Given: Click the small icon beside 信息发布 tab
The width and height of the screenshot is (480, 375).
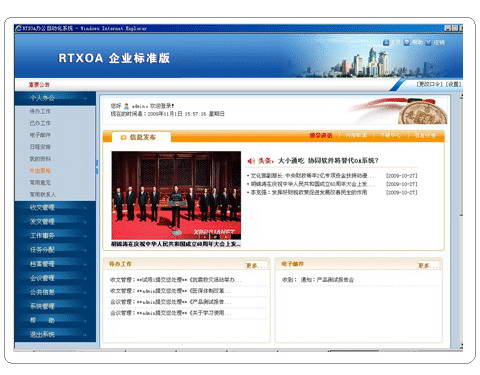Looking at the screenshot, I should pos(123,137).
